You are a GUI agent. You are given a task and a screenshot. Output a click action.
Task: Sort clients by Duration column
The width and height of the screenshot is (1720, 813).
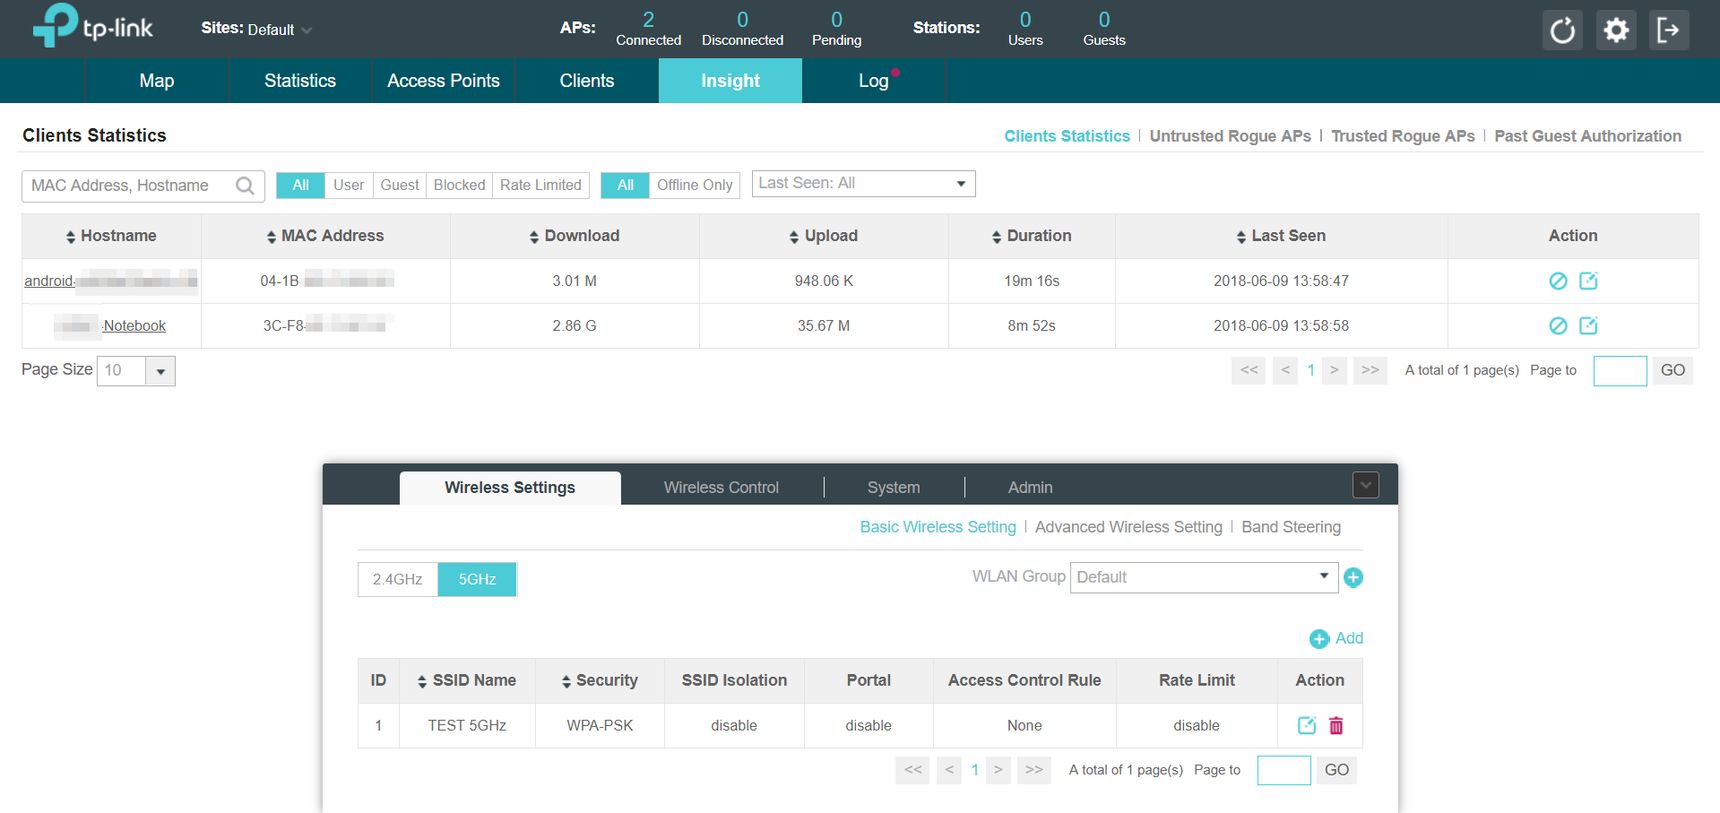point(1031,236)
